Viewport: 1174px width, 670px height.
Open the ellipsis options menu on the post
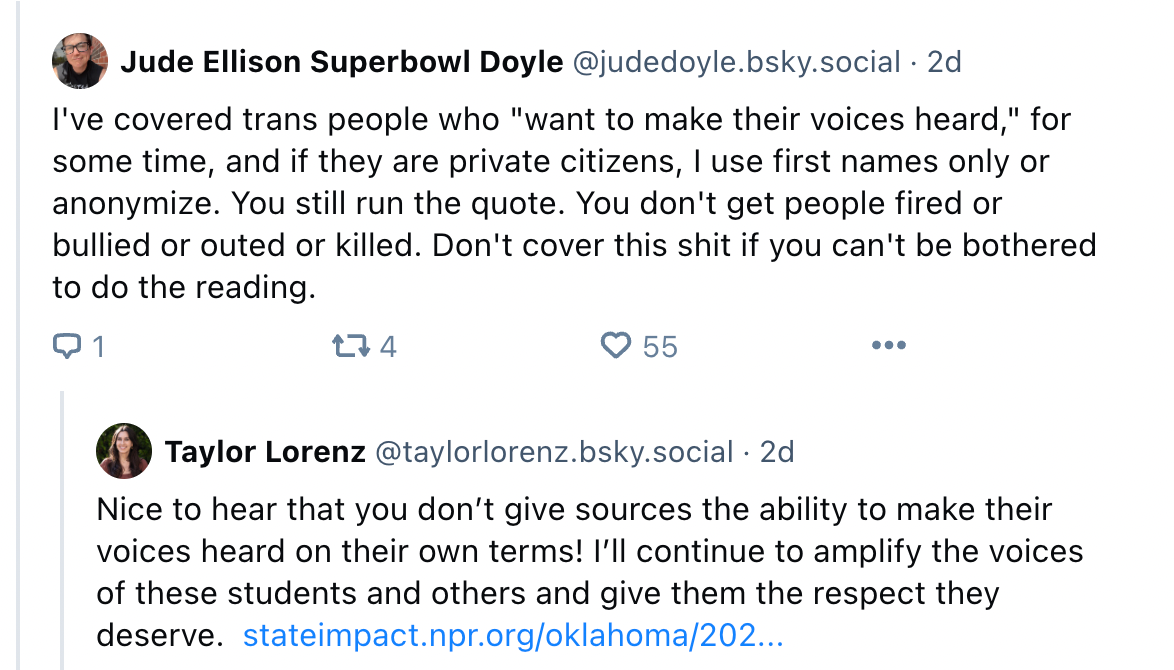point(888,345)
